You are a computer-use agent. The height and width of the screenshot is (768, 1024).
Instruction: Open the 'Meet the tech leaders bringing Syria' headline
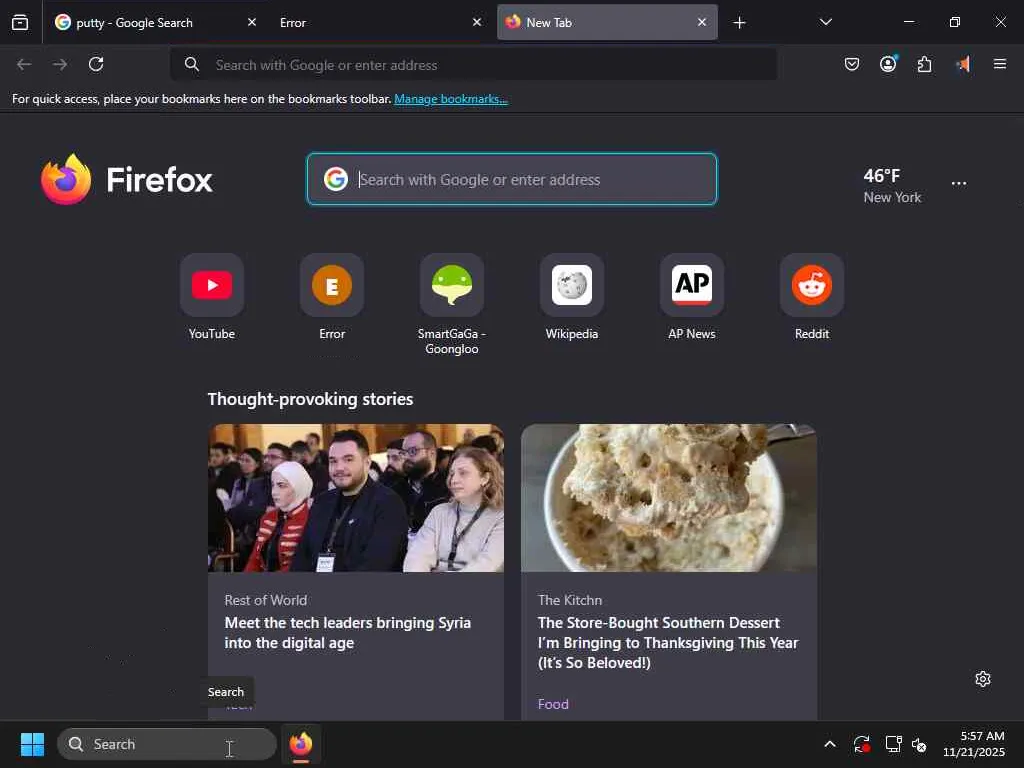(x=347, y=633)
